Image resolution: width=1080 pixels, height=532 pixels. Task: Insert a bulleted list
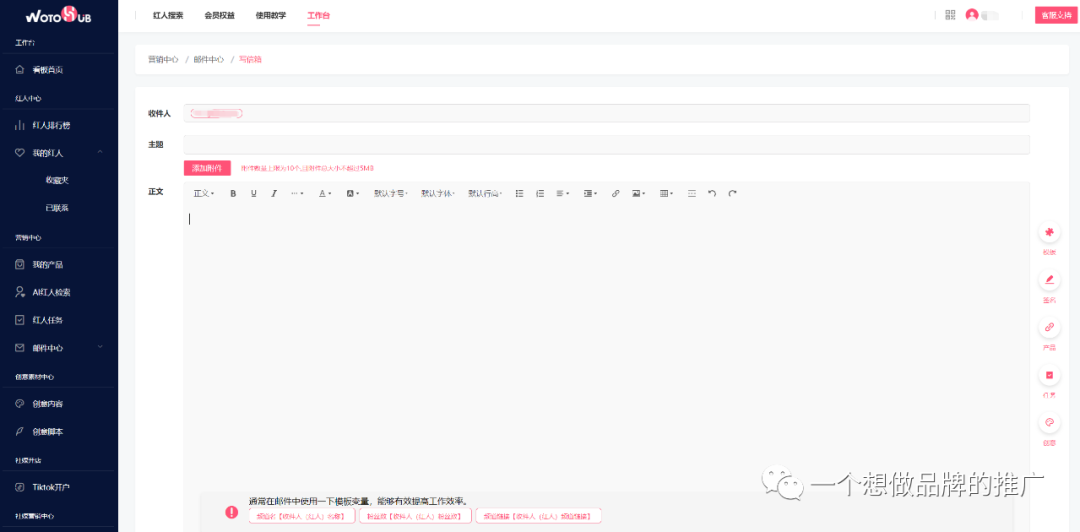(520, 194)
